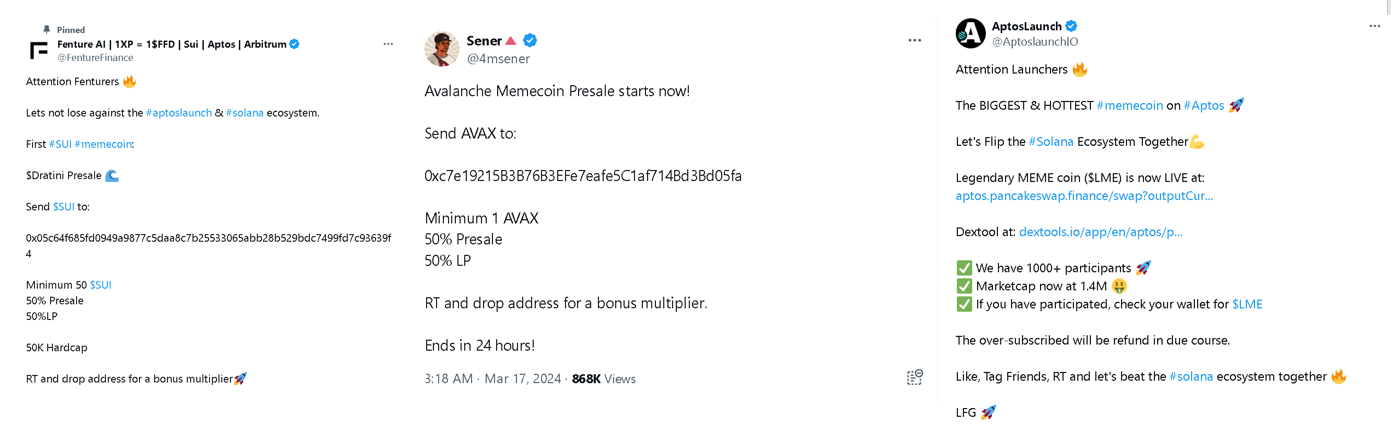Open the #Aptos hashtag link
The height and width of the screenshot is (431, 1391).
coord(1204,105)
